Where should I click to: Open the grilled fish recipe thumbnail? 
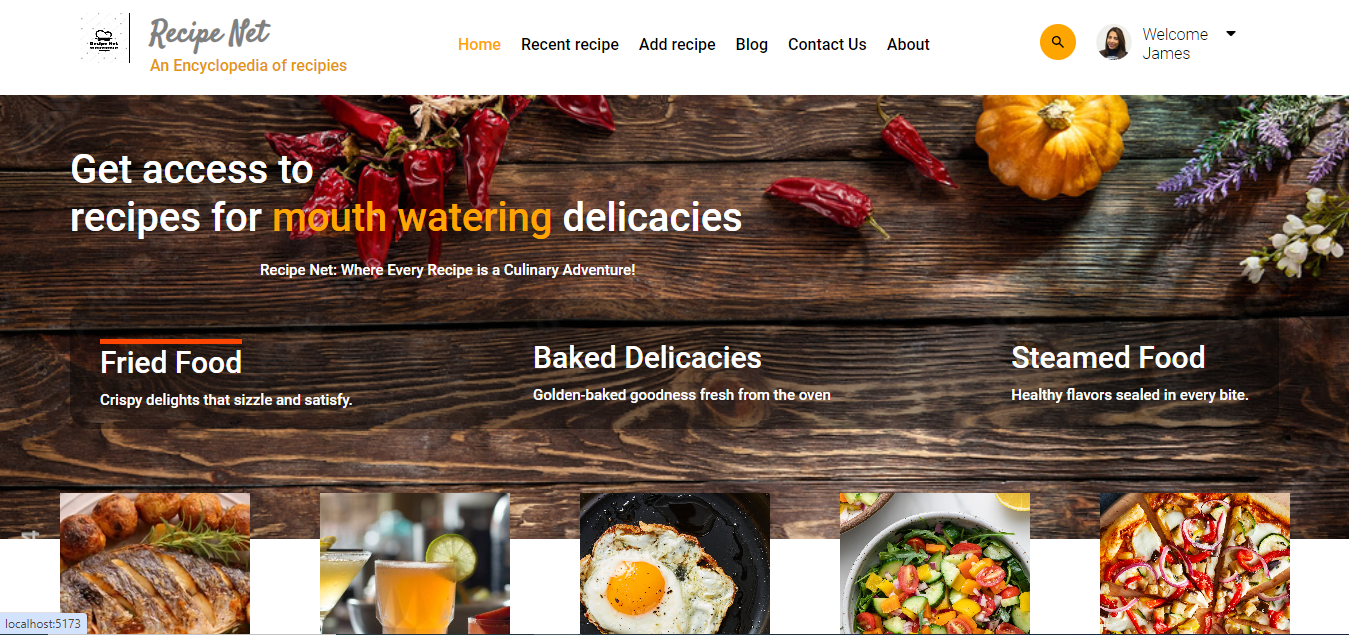pos(155,563)
